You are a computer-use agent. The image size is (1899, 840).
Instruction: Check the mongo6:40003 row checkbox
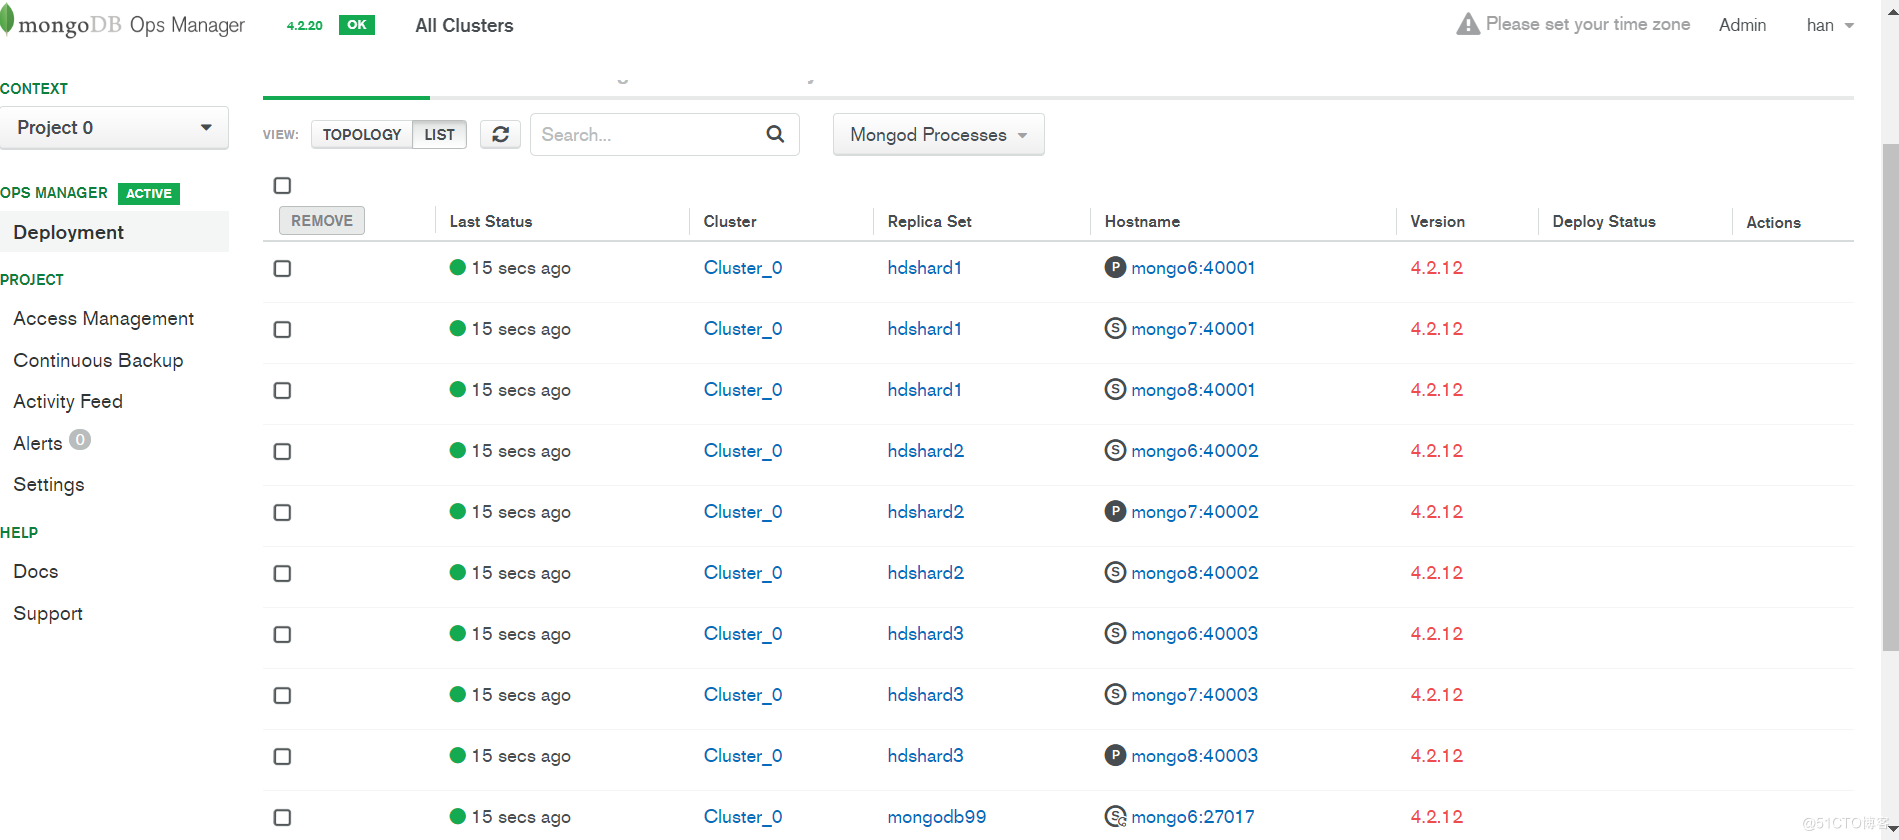[282, 634]
